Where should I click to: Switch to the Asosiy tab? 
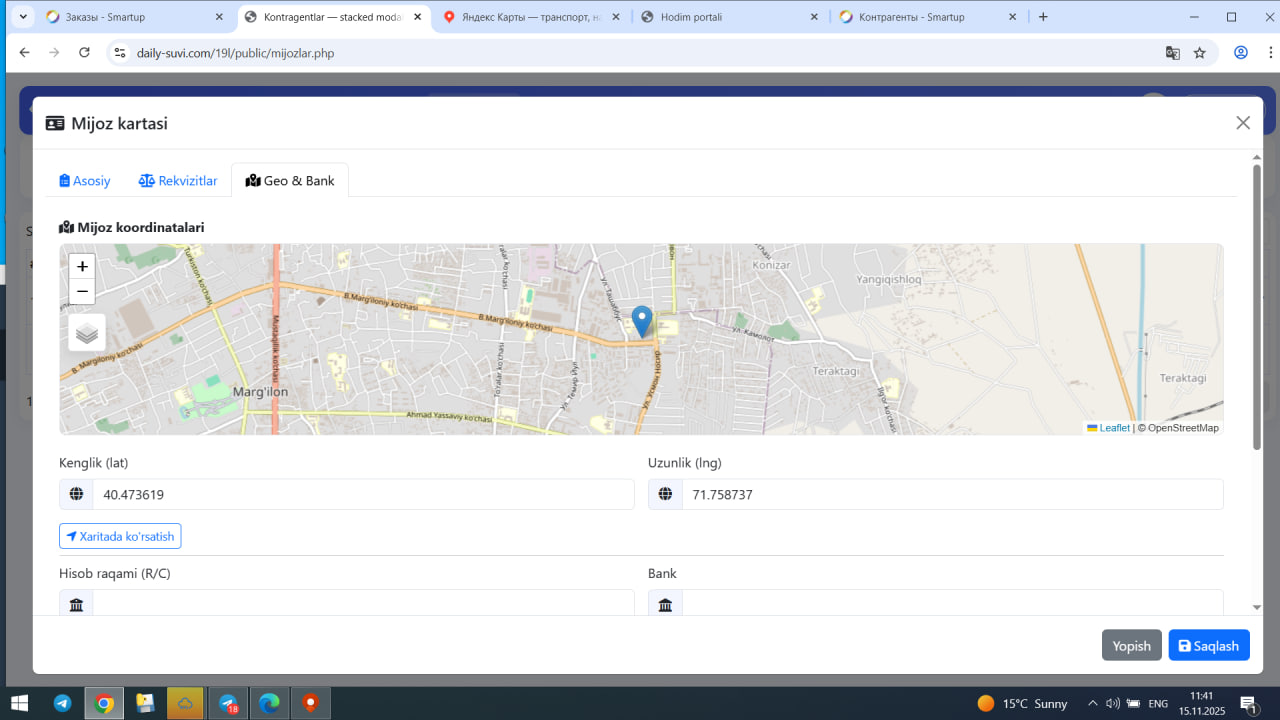click(x=85, y=181)
